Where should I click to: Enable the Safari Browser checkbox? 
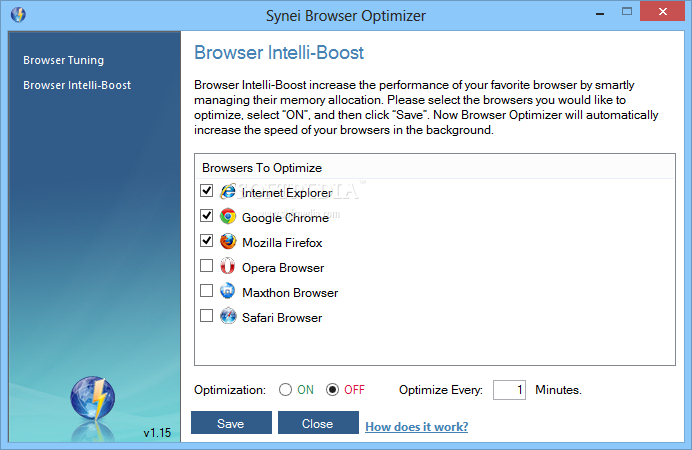click(207, 316)
